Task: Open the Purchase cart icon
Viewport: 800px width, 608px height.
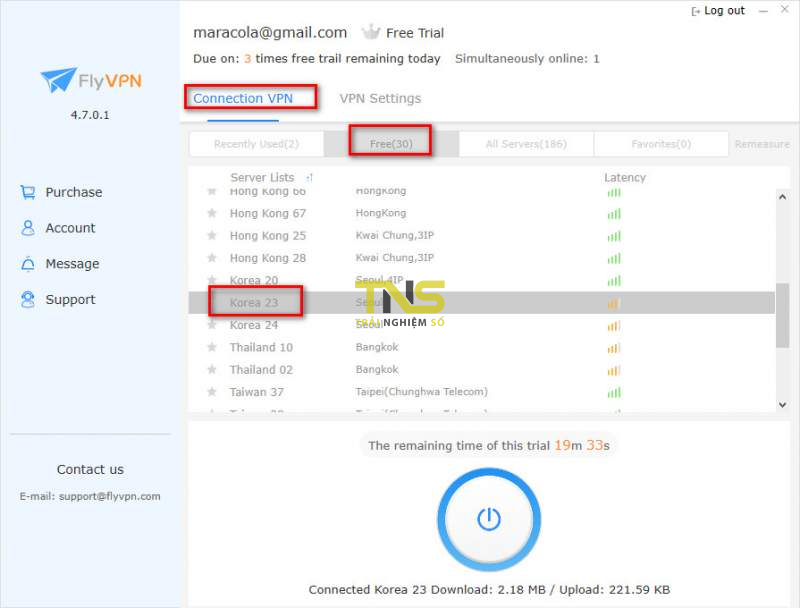Action: [28, 192]
